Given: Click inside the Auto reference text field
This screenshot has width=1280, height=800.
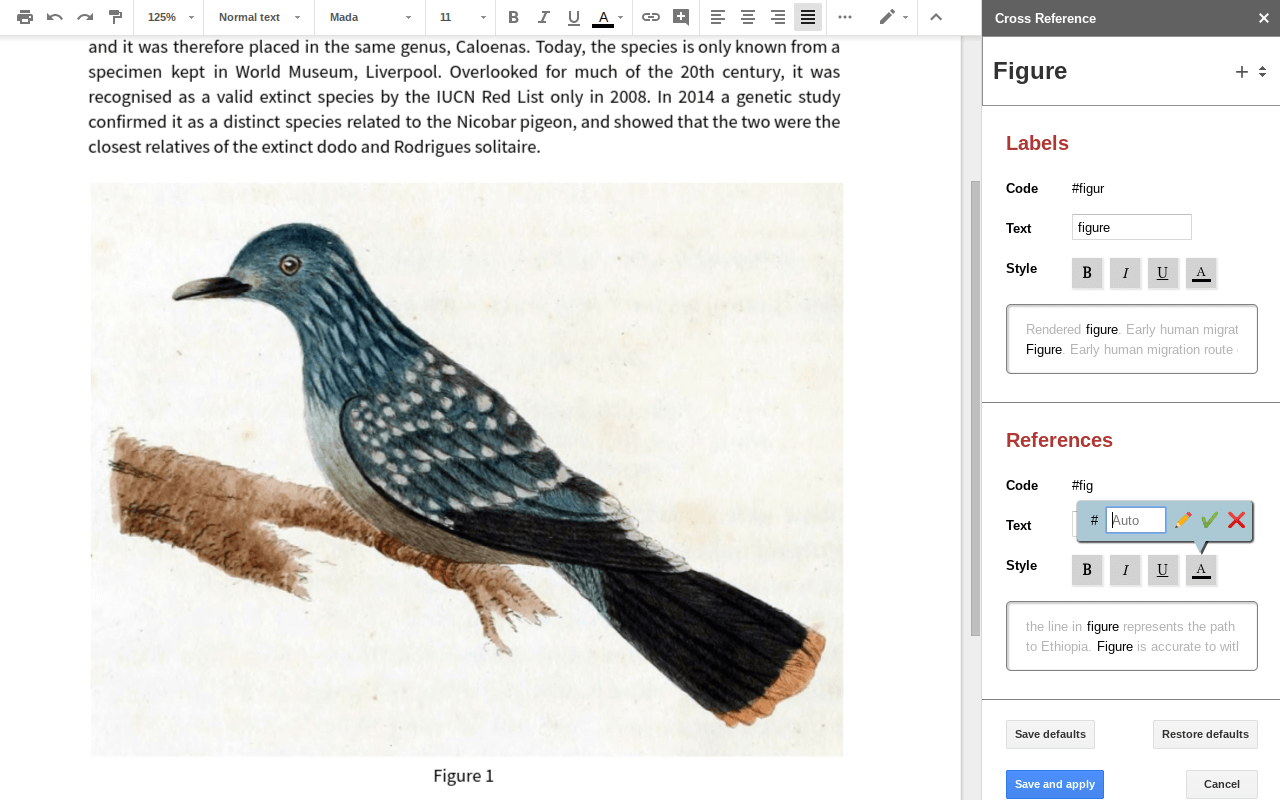Looking at the screenshot, I should (1135, 520).
